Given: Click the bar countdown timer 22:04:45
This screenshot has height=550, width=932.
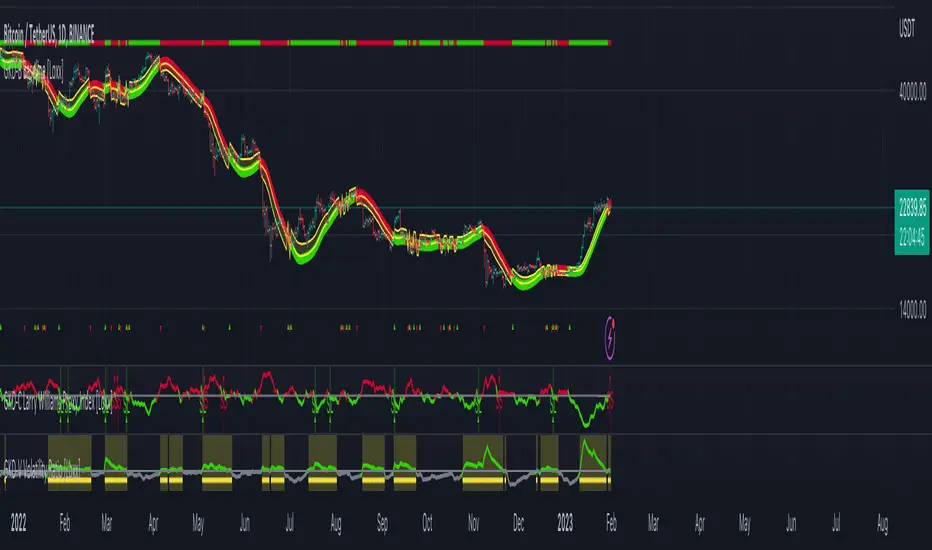Looking at the screenshot, I should pos(912,238).
